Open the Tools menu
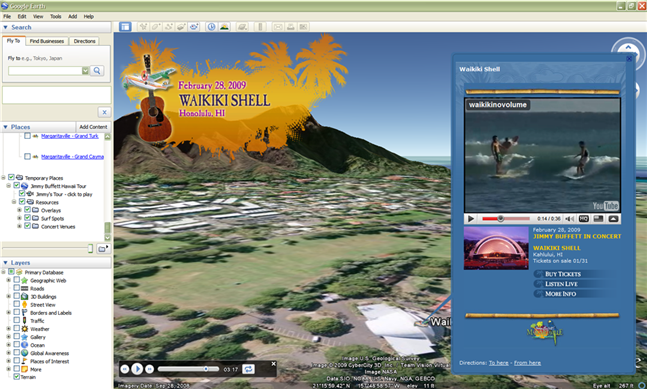This screenshot has height=389, width=647. (x=55, y=17)
